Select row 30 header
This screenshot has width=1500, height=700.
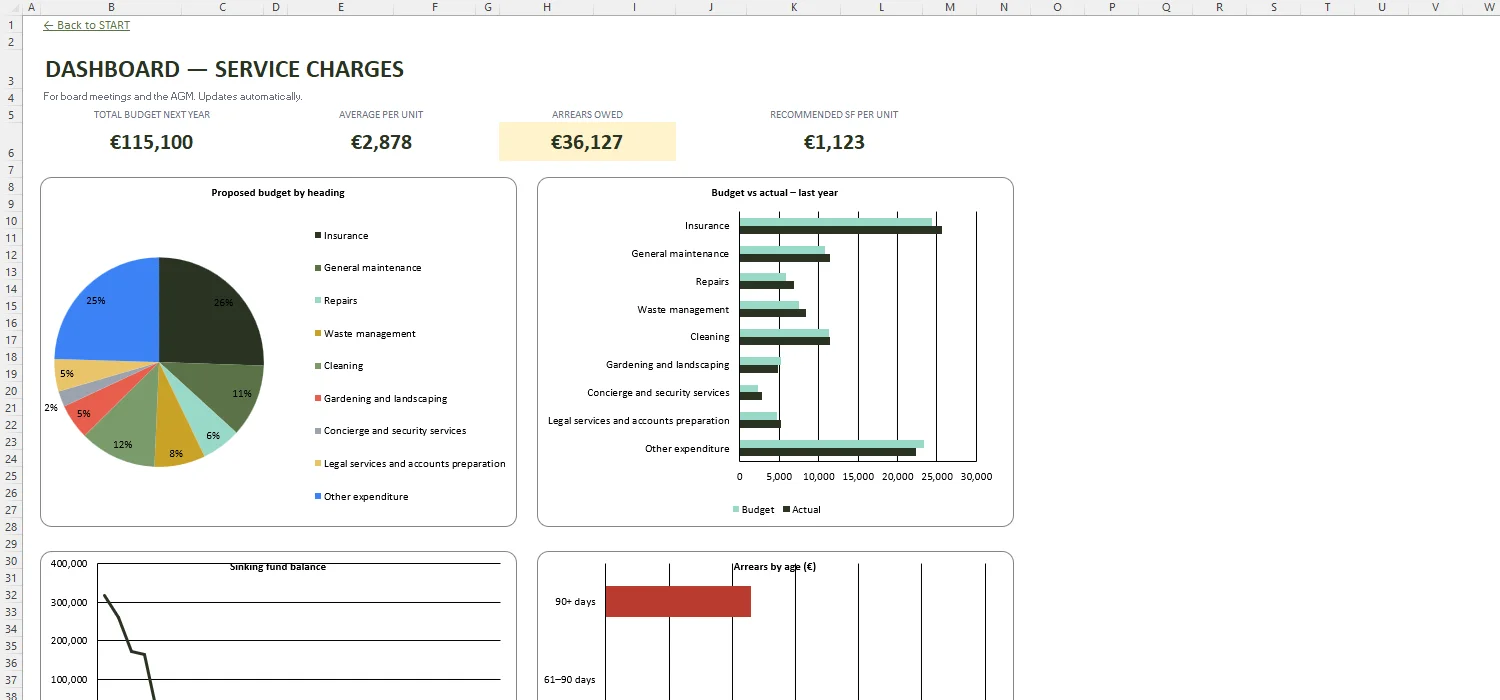10,561
